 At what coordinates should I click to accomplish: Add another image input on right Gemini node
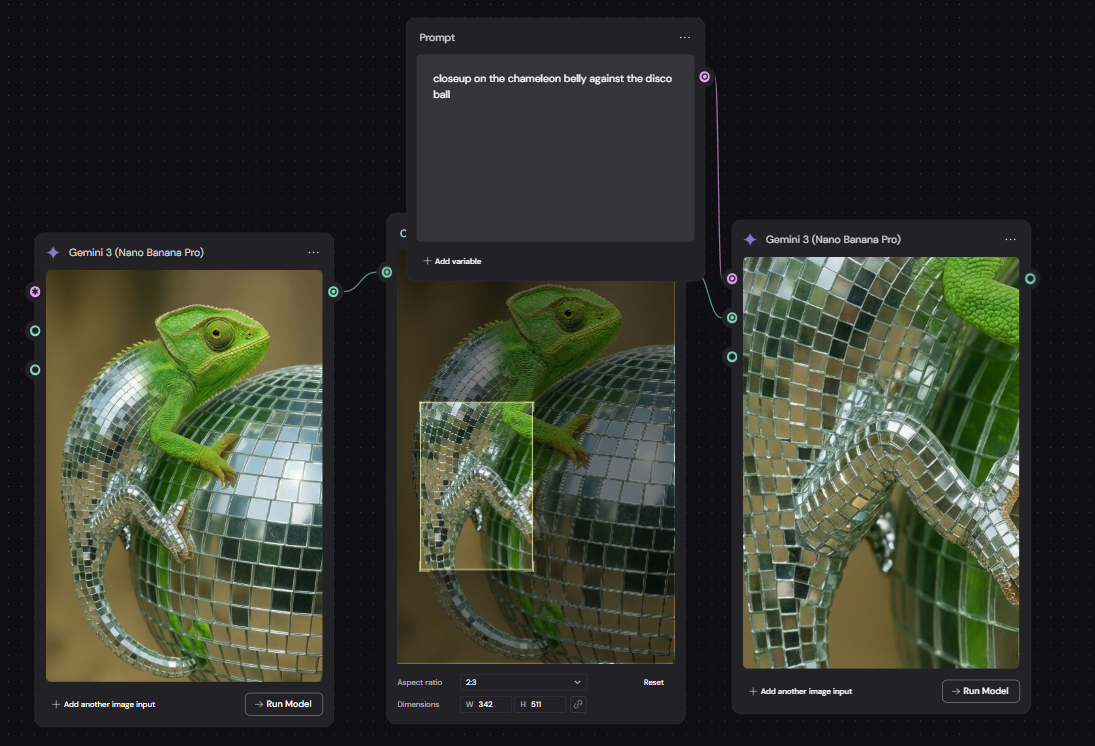800,692
